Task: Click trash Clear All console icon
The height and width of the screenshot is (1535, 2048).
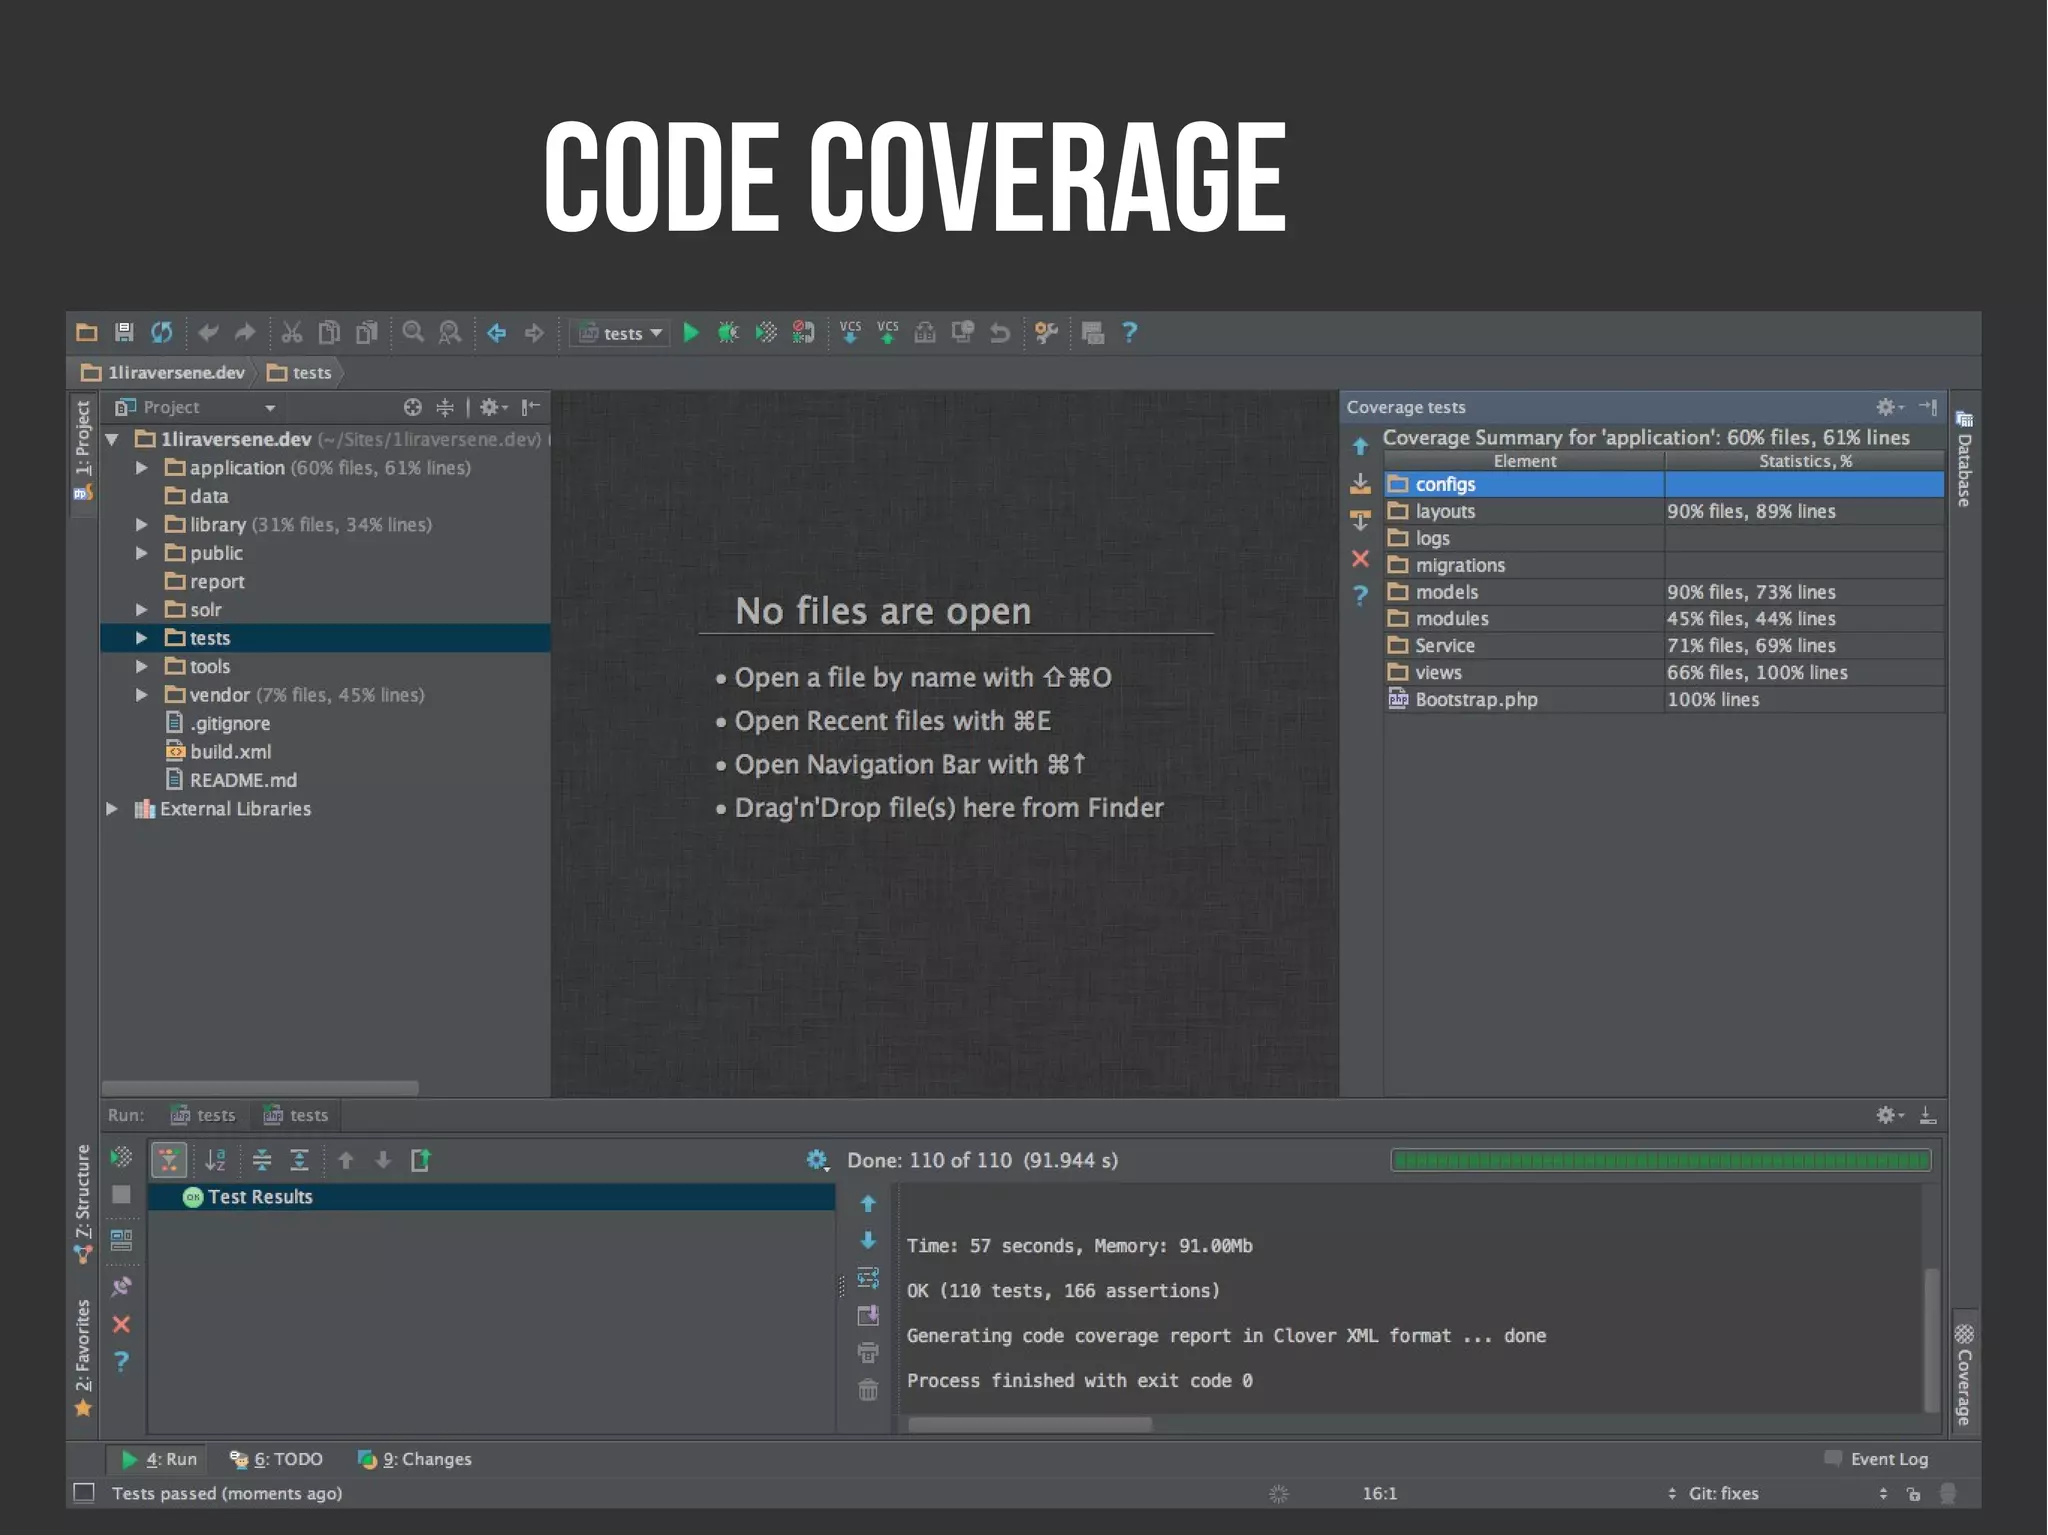Action: (868, 1390)
